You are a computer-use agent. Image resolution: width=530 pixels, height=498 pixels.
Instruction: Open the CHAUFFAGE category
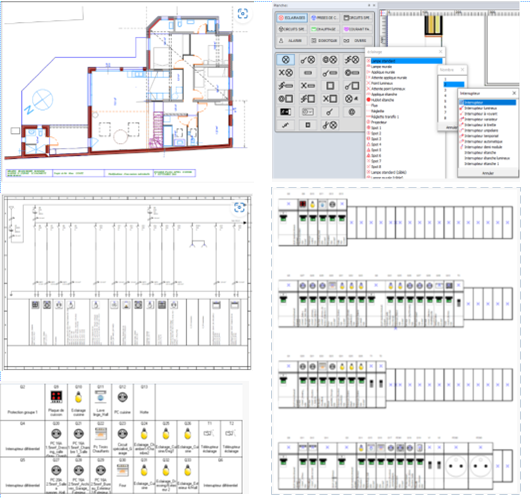tap(324, 29)
